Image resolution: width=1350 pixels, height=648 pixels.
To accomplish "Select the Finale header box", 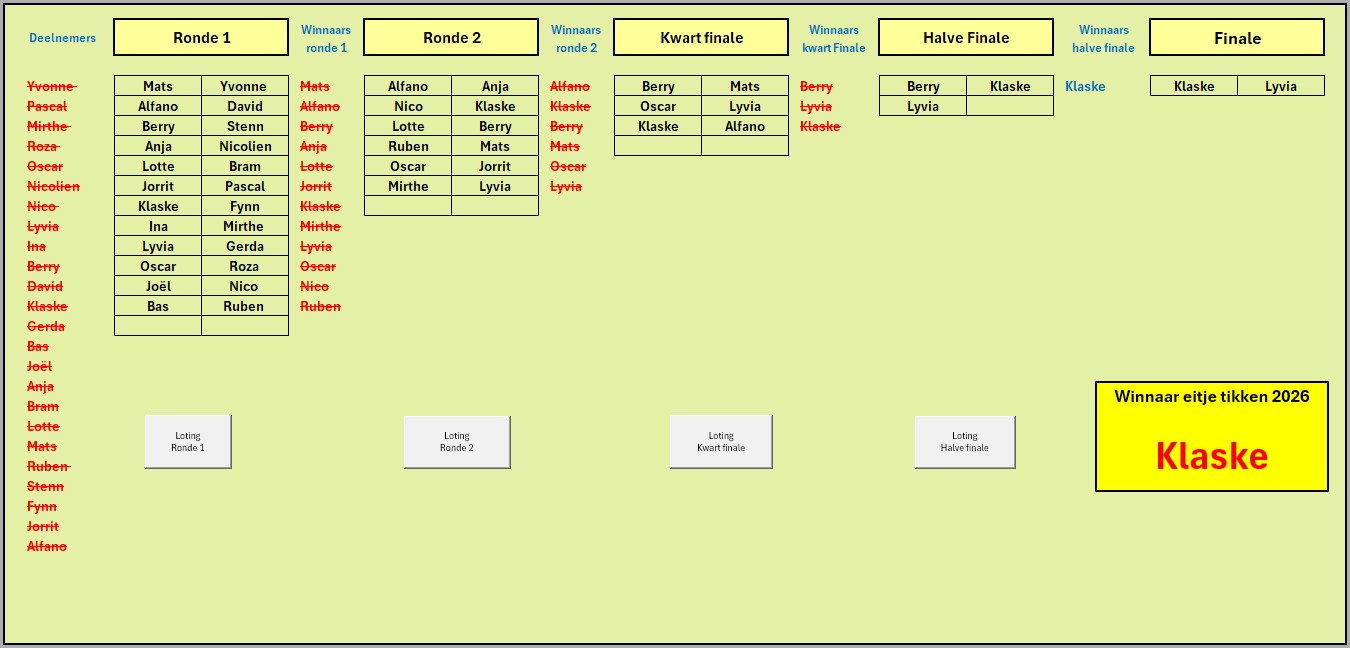I will (1236, 38).
